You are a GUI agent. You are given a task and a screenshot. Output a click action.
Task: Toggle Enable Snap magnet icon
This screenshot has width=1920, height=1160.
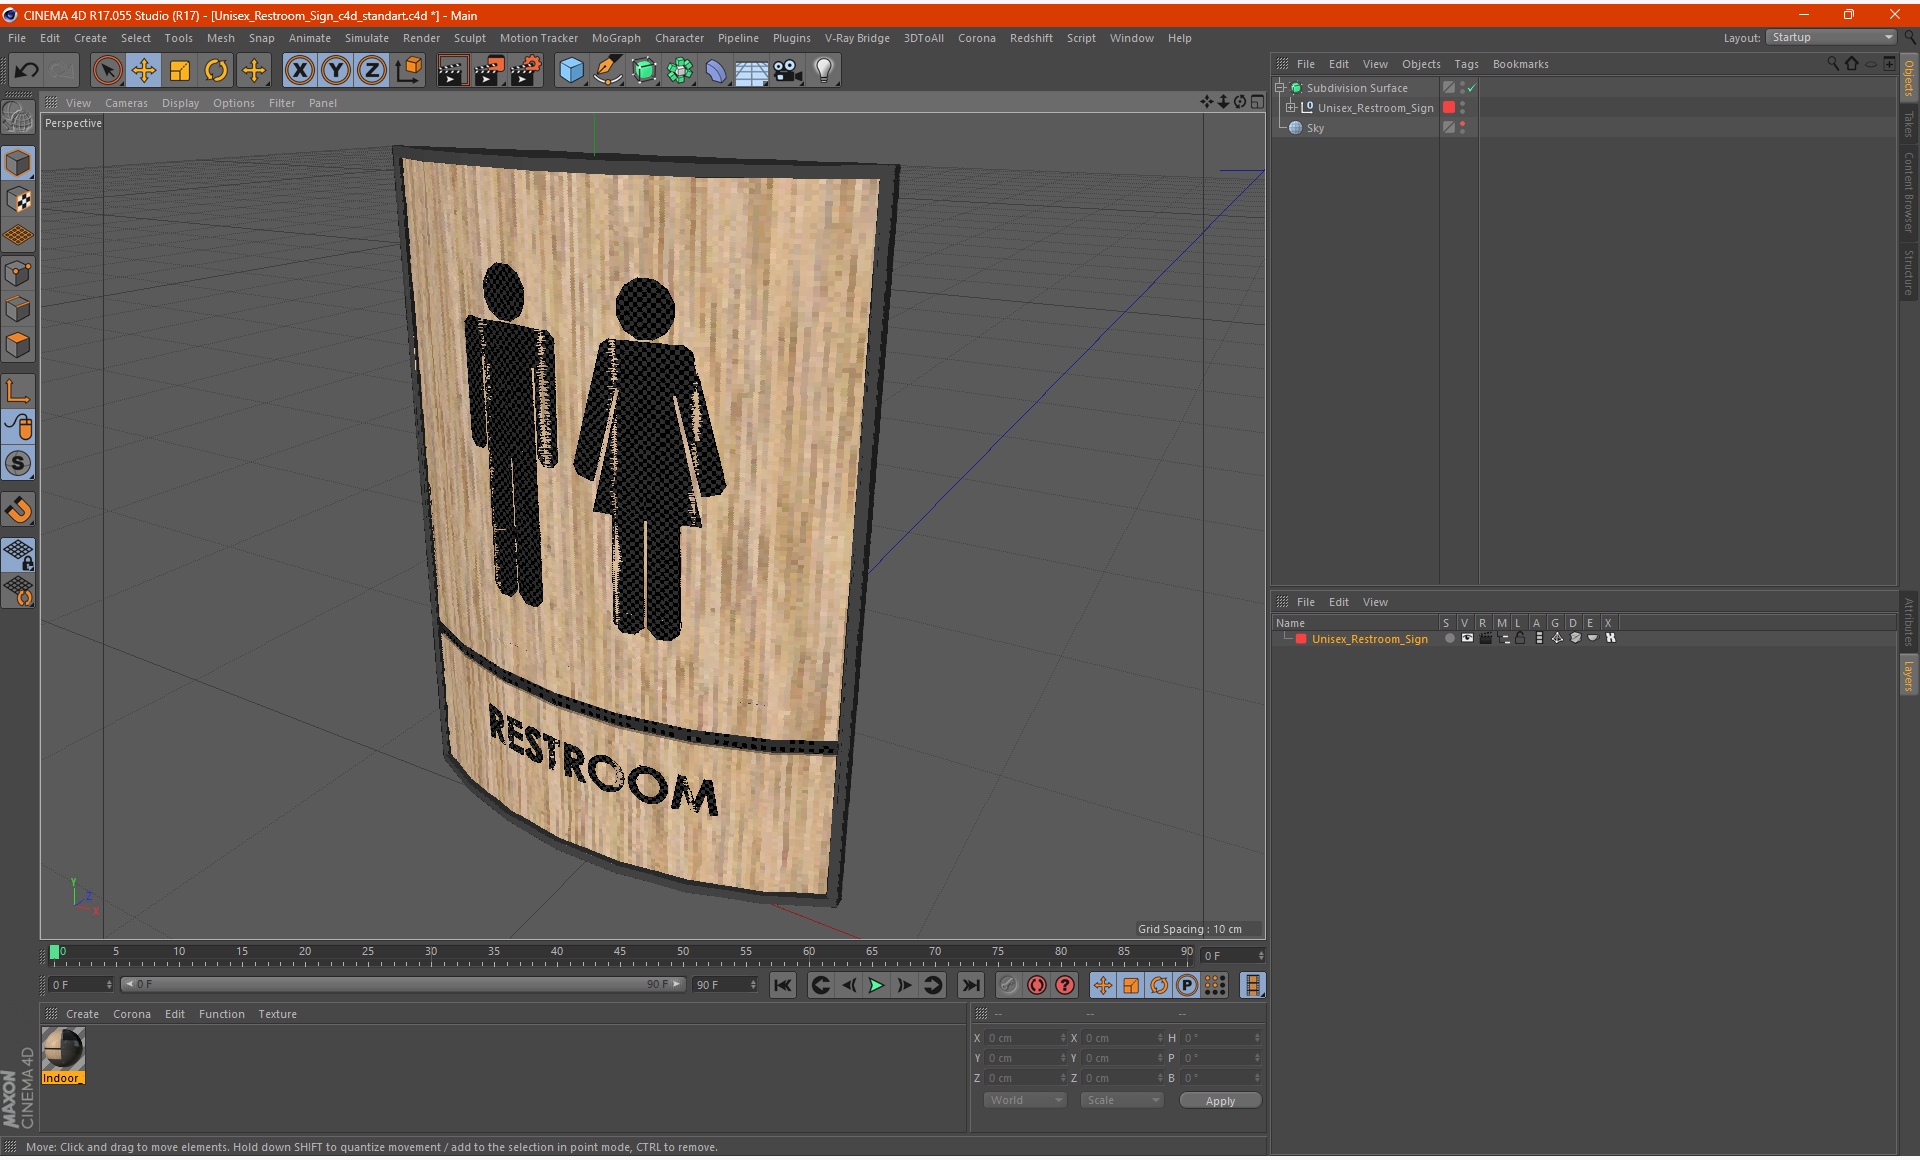tap(18, 510)
